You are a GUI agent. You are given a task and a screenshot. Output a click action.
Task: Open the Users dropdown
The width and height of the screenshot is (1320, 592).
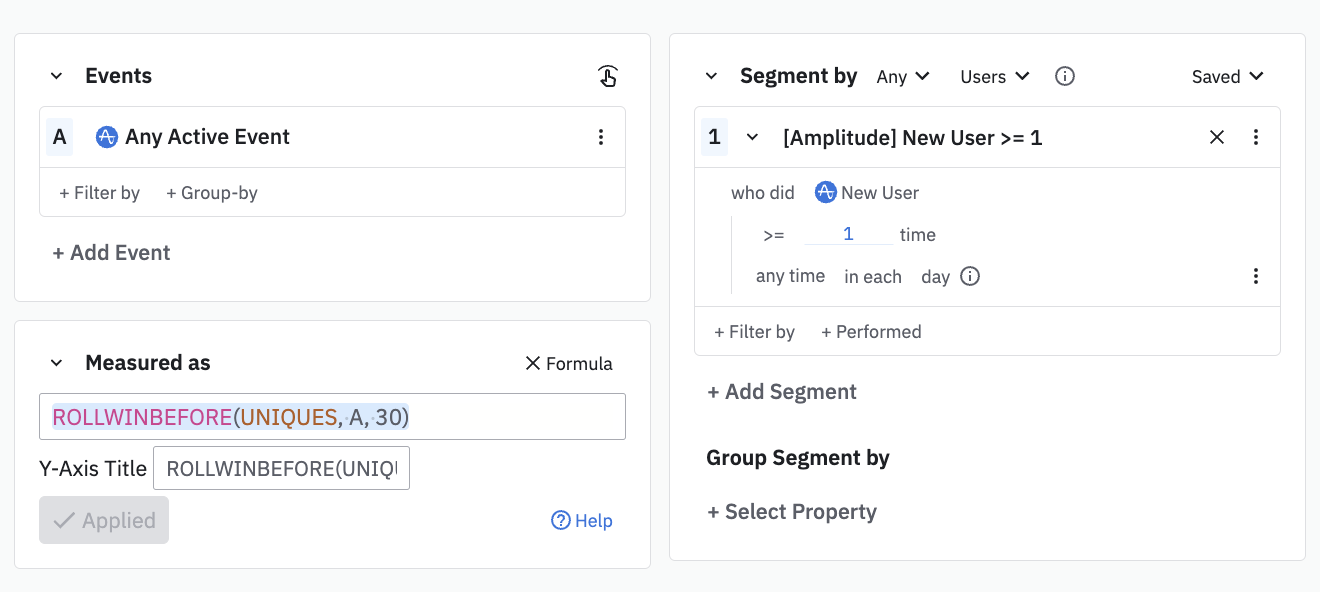994,76
